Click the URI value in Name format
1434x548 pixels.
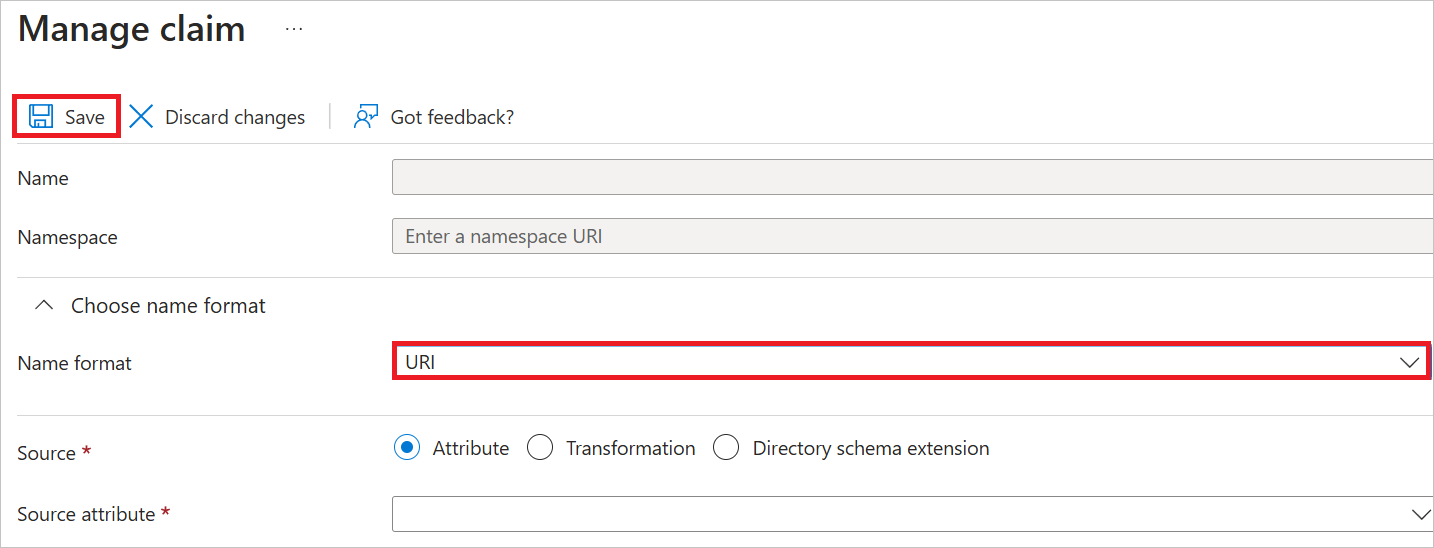(421, 362)
